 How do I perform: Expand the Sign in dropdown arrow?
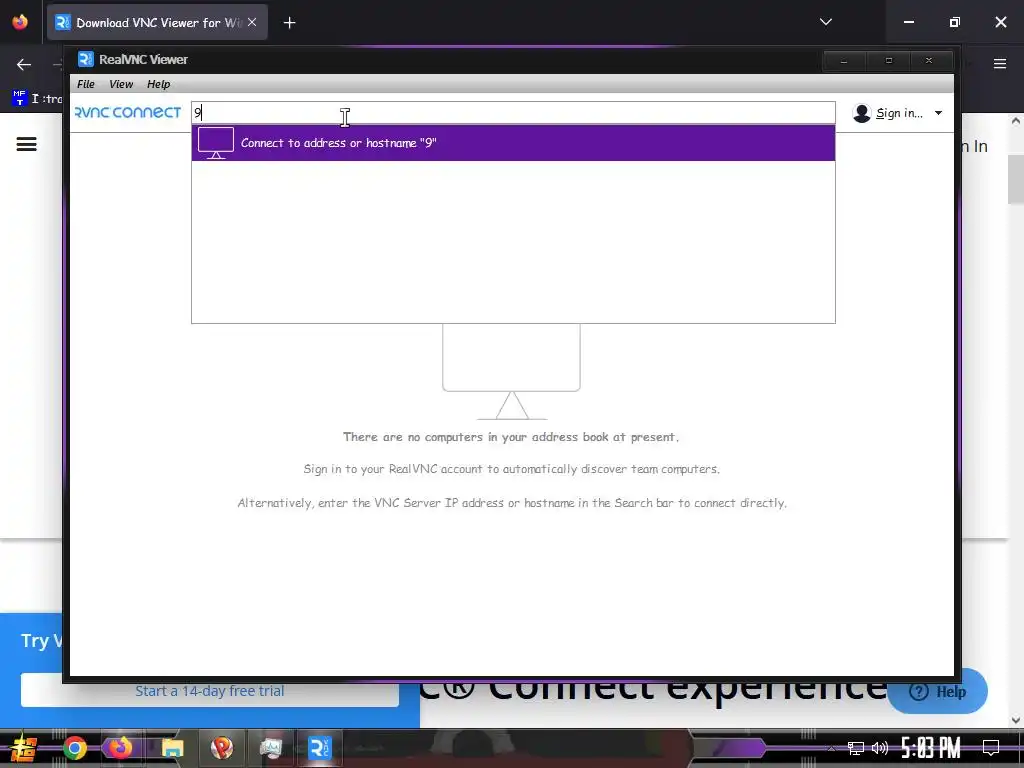(x=938, y=113)
